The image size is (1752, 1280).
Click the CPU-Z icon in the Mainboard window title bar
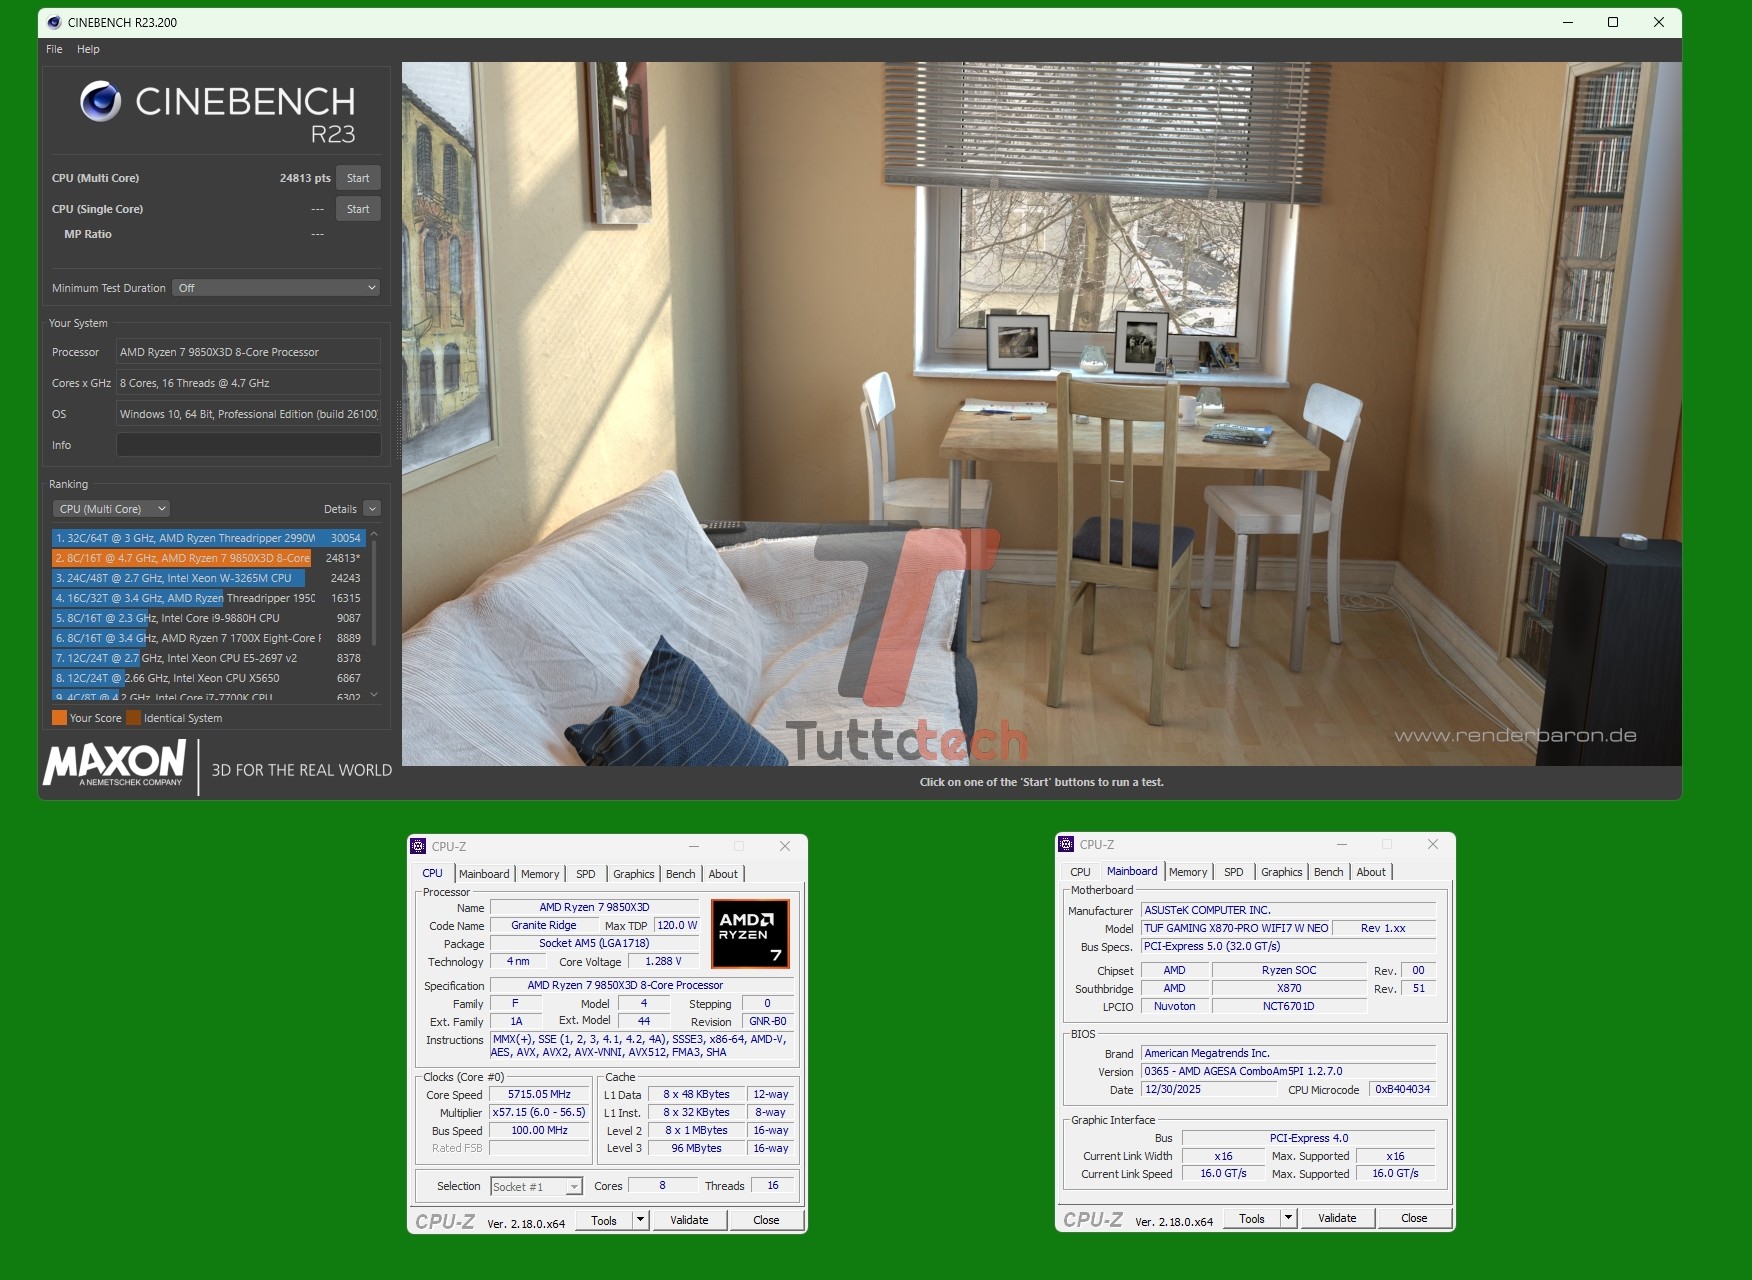click(1068, 843)
